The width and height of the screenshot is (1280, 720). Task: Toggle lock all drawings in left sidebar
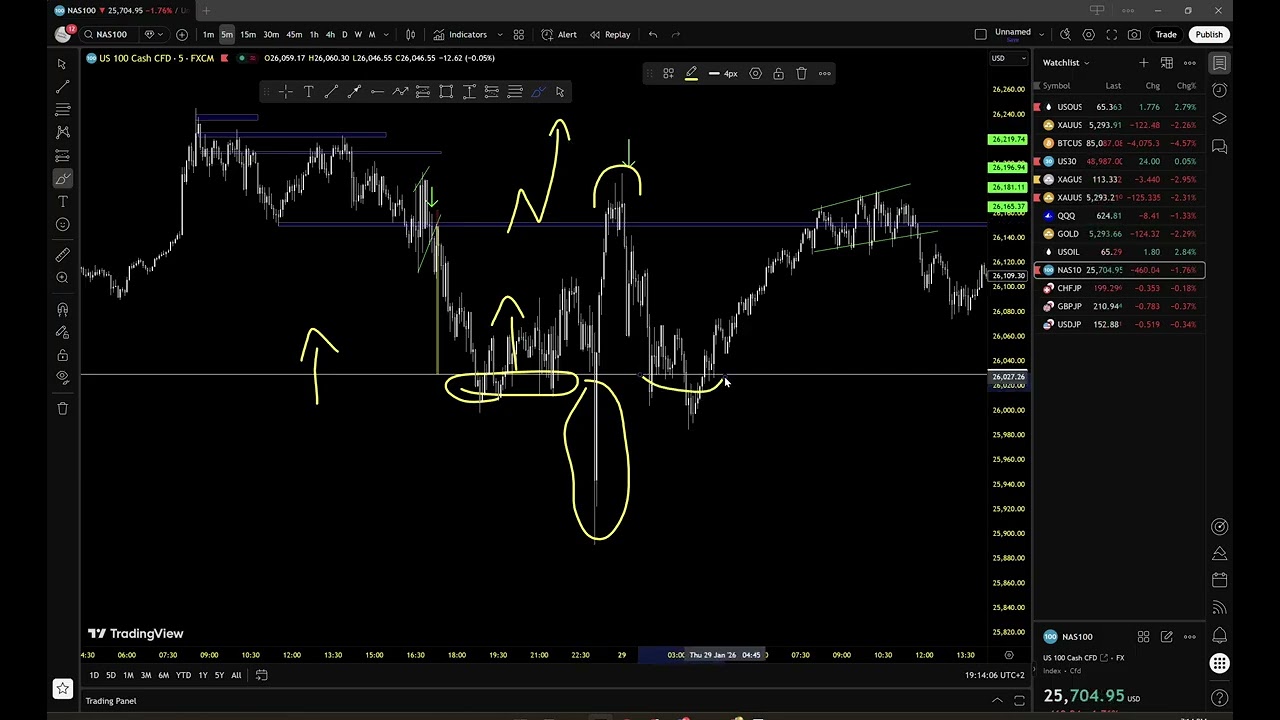click(62, 355)
